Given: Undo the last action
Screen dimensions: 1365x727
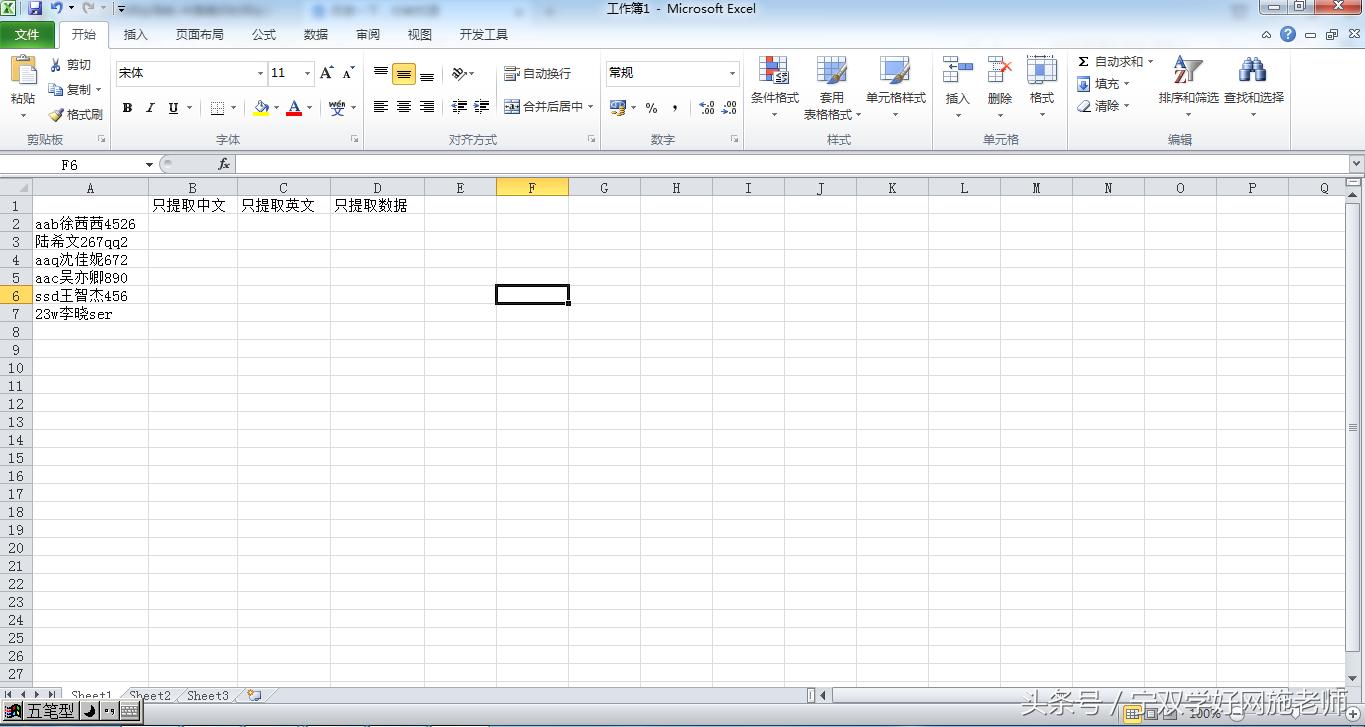Looking at the screenshot, I should 57,9.
